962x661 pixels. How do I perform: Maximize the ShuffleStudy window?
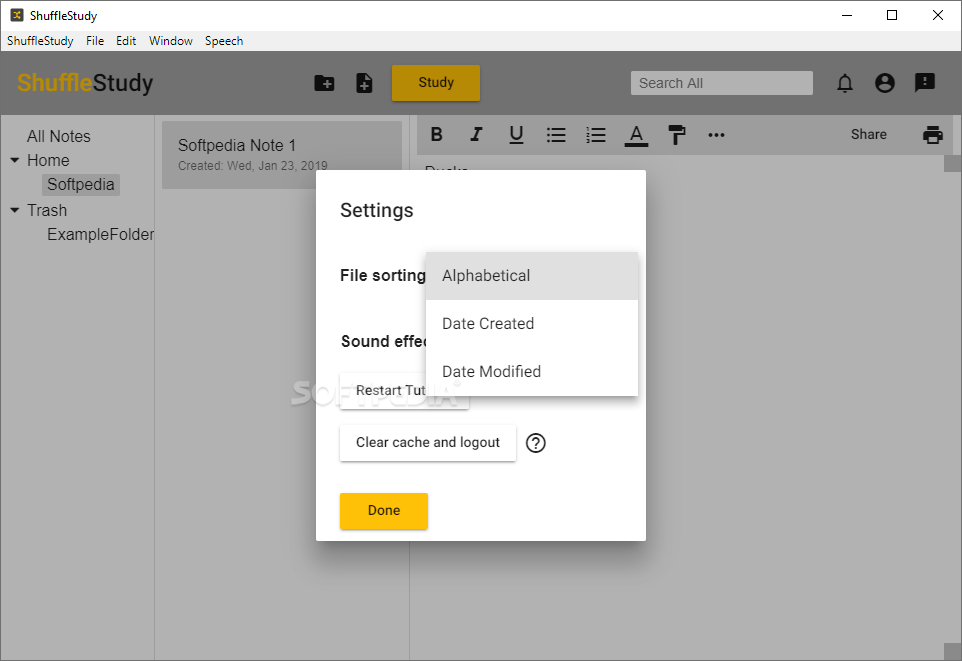pos(892,15)
